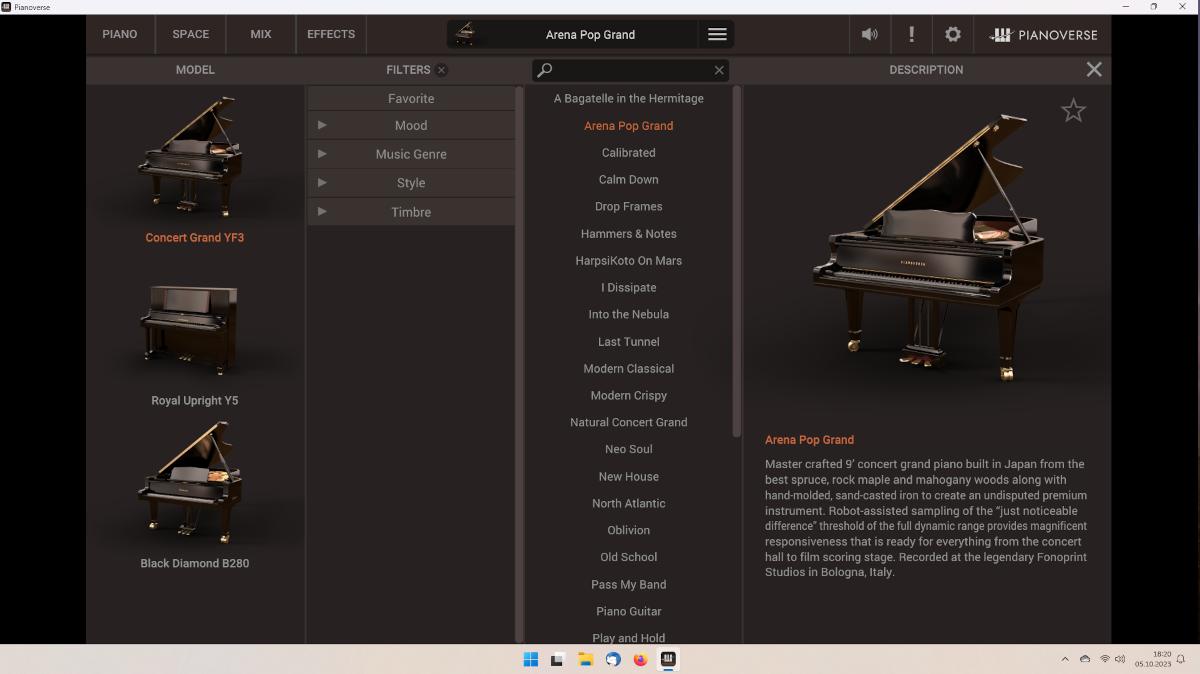Select the Drop Frames preset
The height and width of the screenshot is (674, 1200).
pyautogui.click(x=629, y=207)
